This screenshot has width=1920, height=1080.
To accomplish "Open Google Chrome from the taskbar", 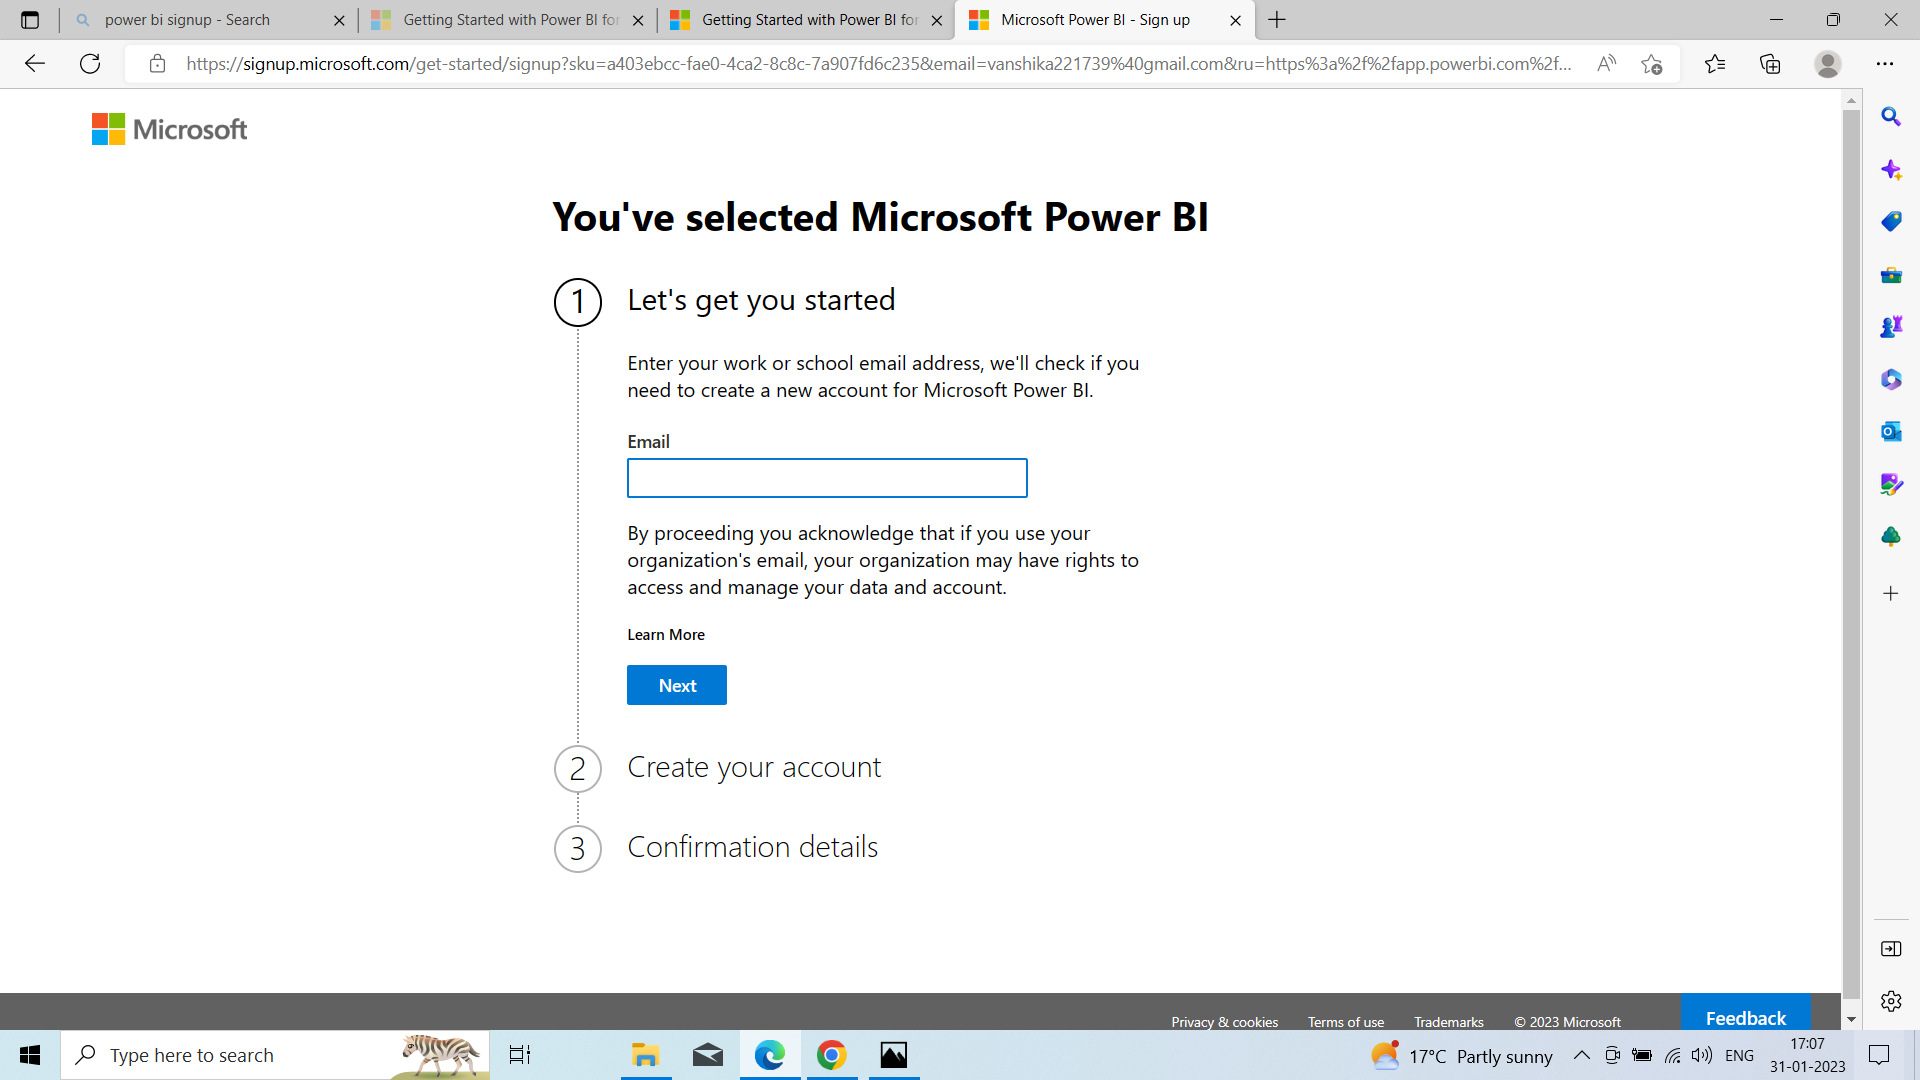I will click(832, 1055).
